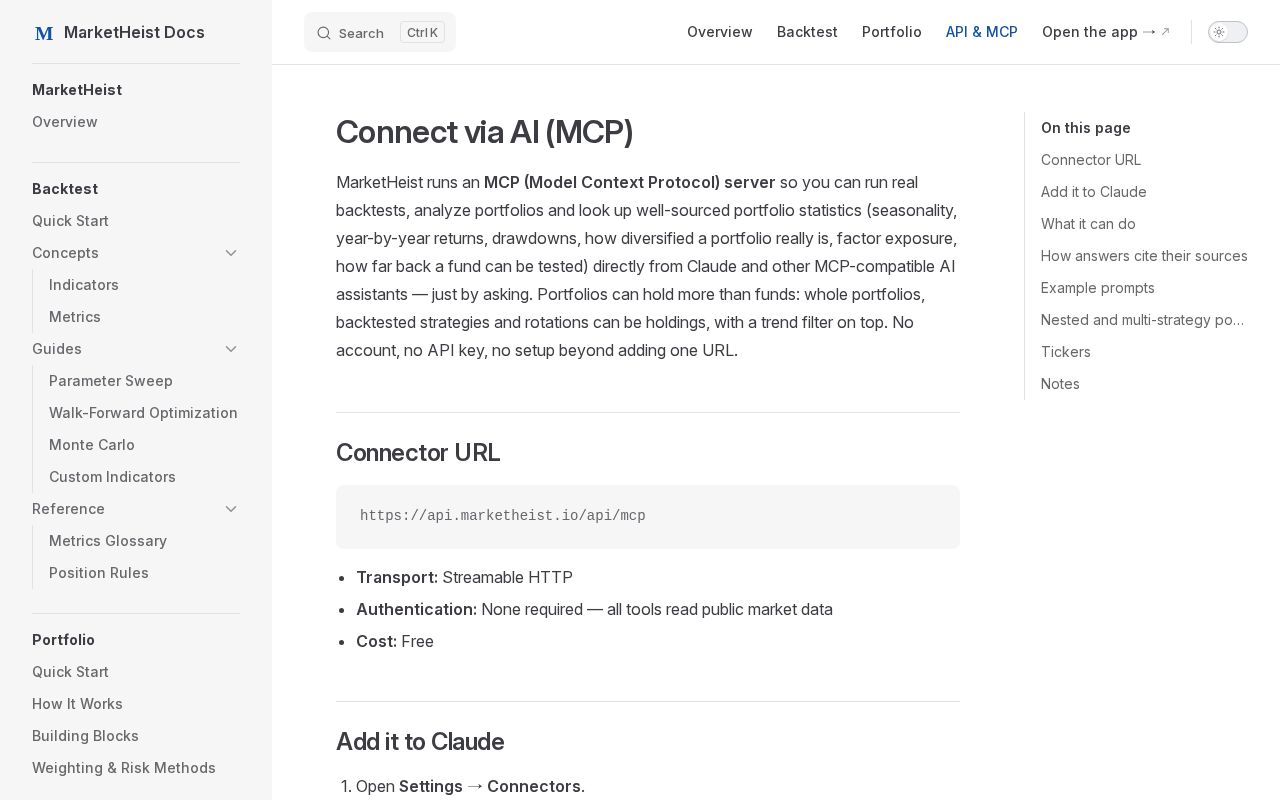Open the Walk-Forward Optimization guide

click(x=143, y=413)
